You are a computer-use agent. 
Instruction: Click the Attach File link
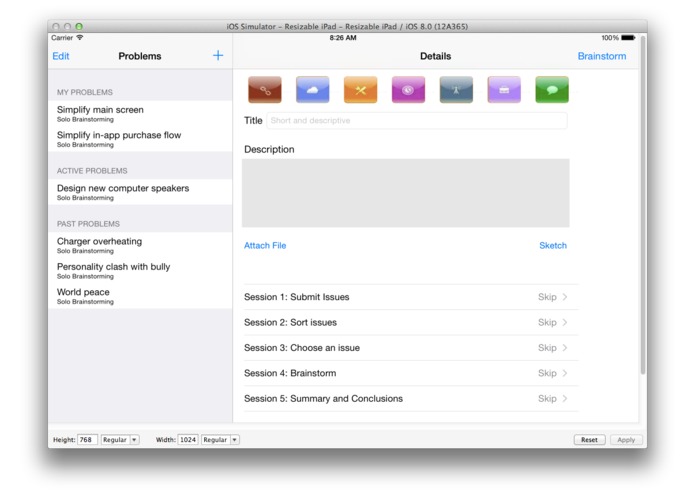[x=265, y=245]
